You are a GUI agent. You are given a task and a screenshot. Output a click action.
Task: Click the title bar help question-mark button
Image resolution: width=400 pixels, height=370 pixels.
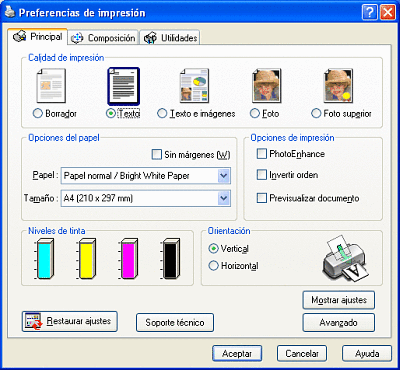[370, 13]
